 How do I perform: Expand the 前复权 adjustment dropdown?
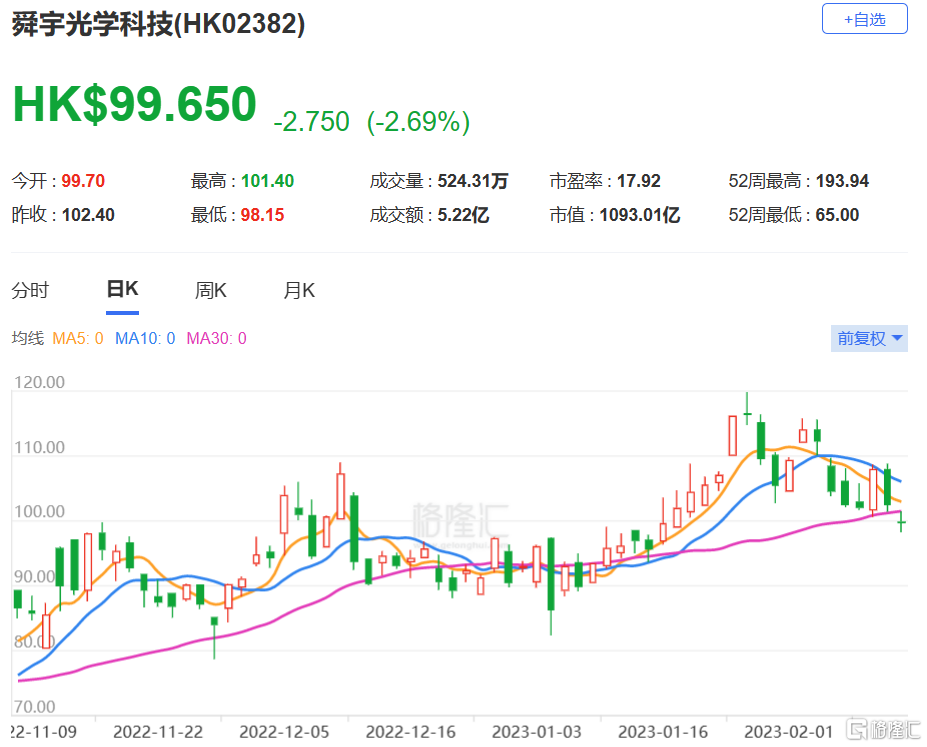(870, 339)
